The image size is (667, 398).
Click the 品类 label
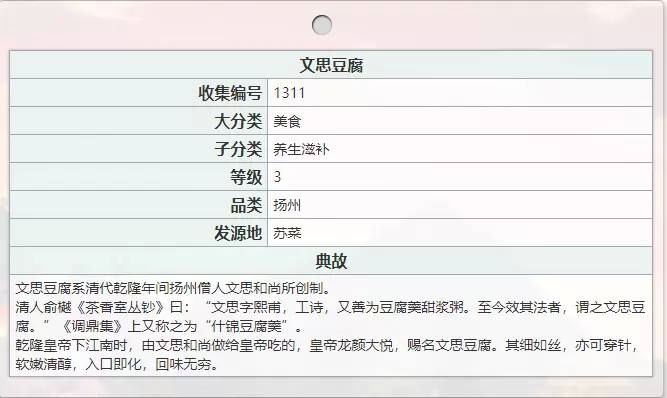point(246,205)
